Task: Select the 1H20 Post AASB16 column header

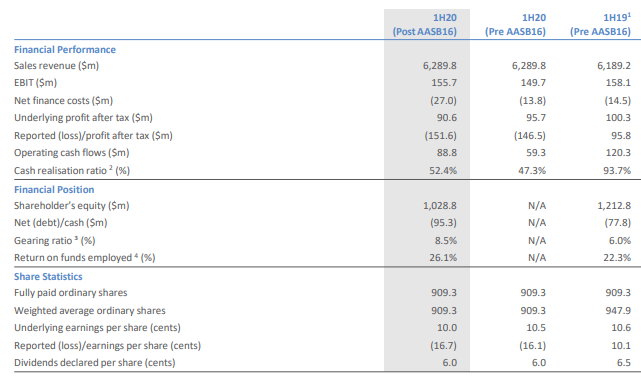Action: tap(425, 25)
